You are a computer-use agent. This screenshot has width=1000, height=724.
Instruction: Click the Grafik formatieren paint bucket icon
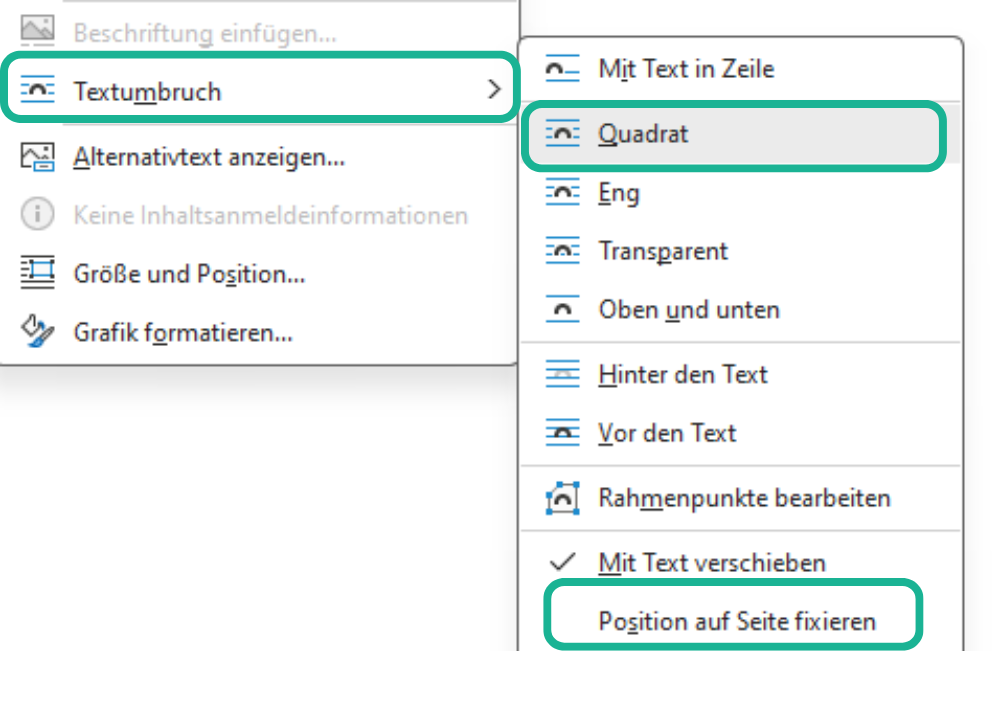(x=38, y=332)
